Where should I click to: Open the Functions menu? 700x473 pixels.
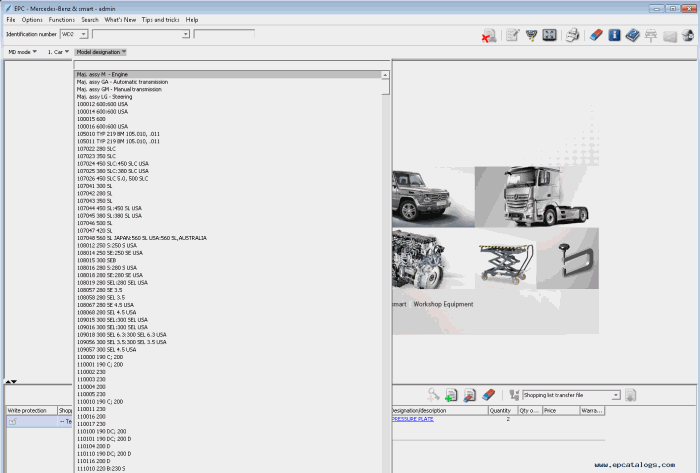62,20
